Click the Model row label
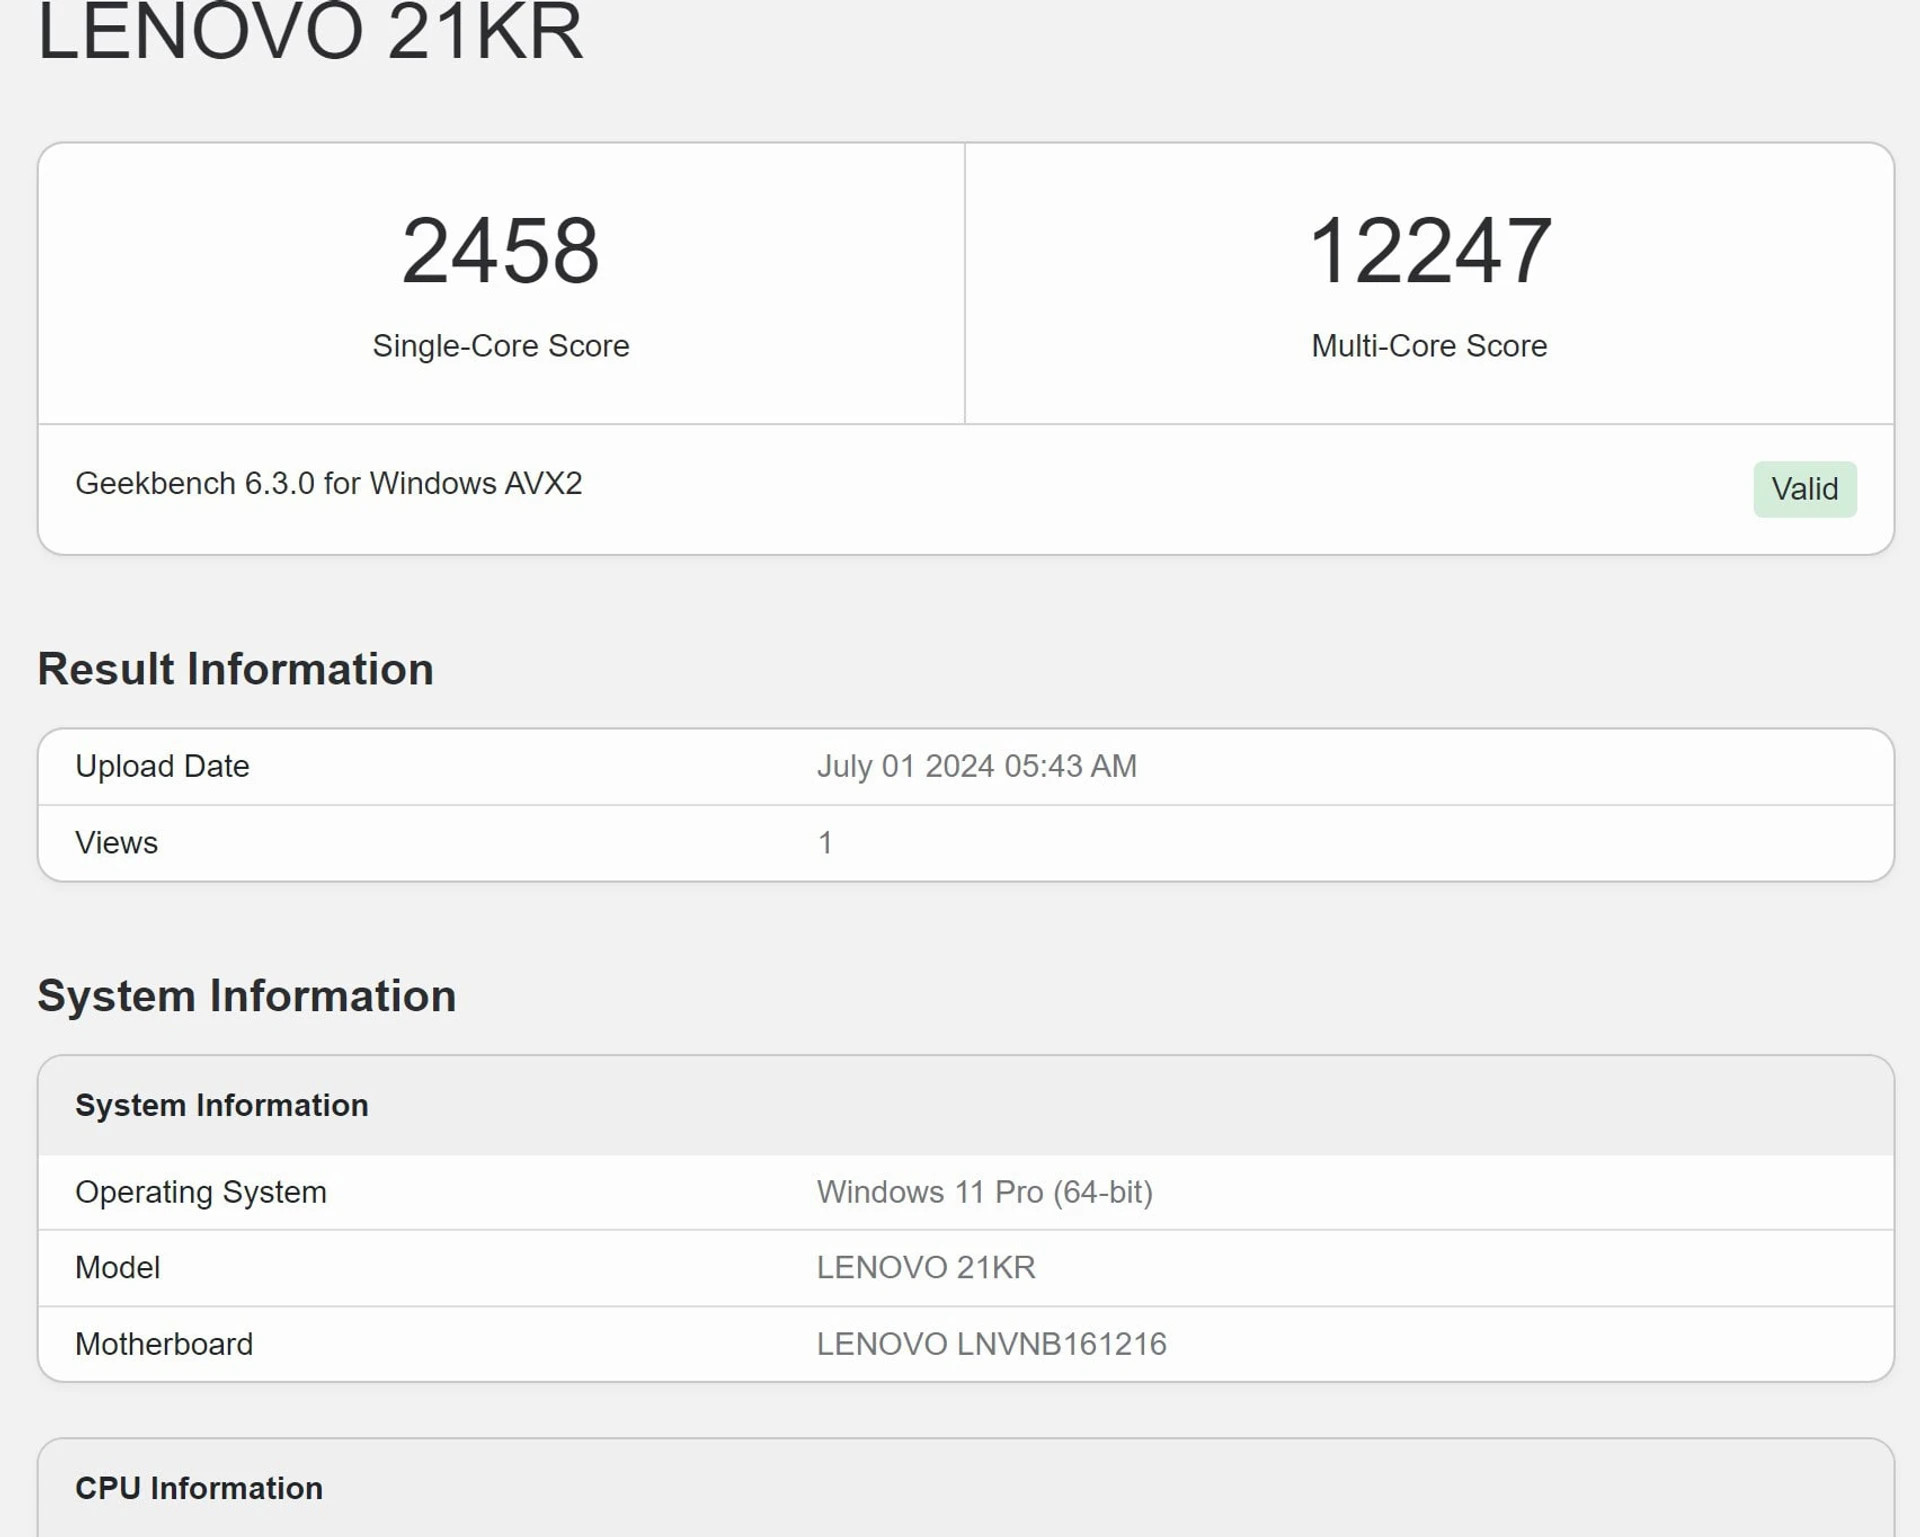1920x1537 pixels. [117, 1268]
